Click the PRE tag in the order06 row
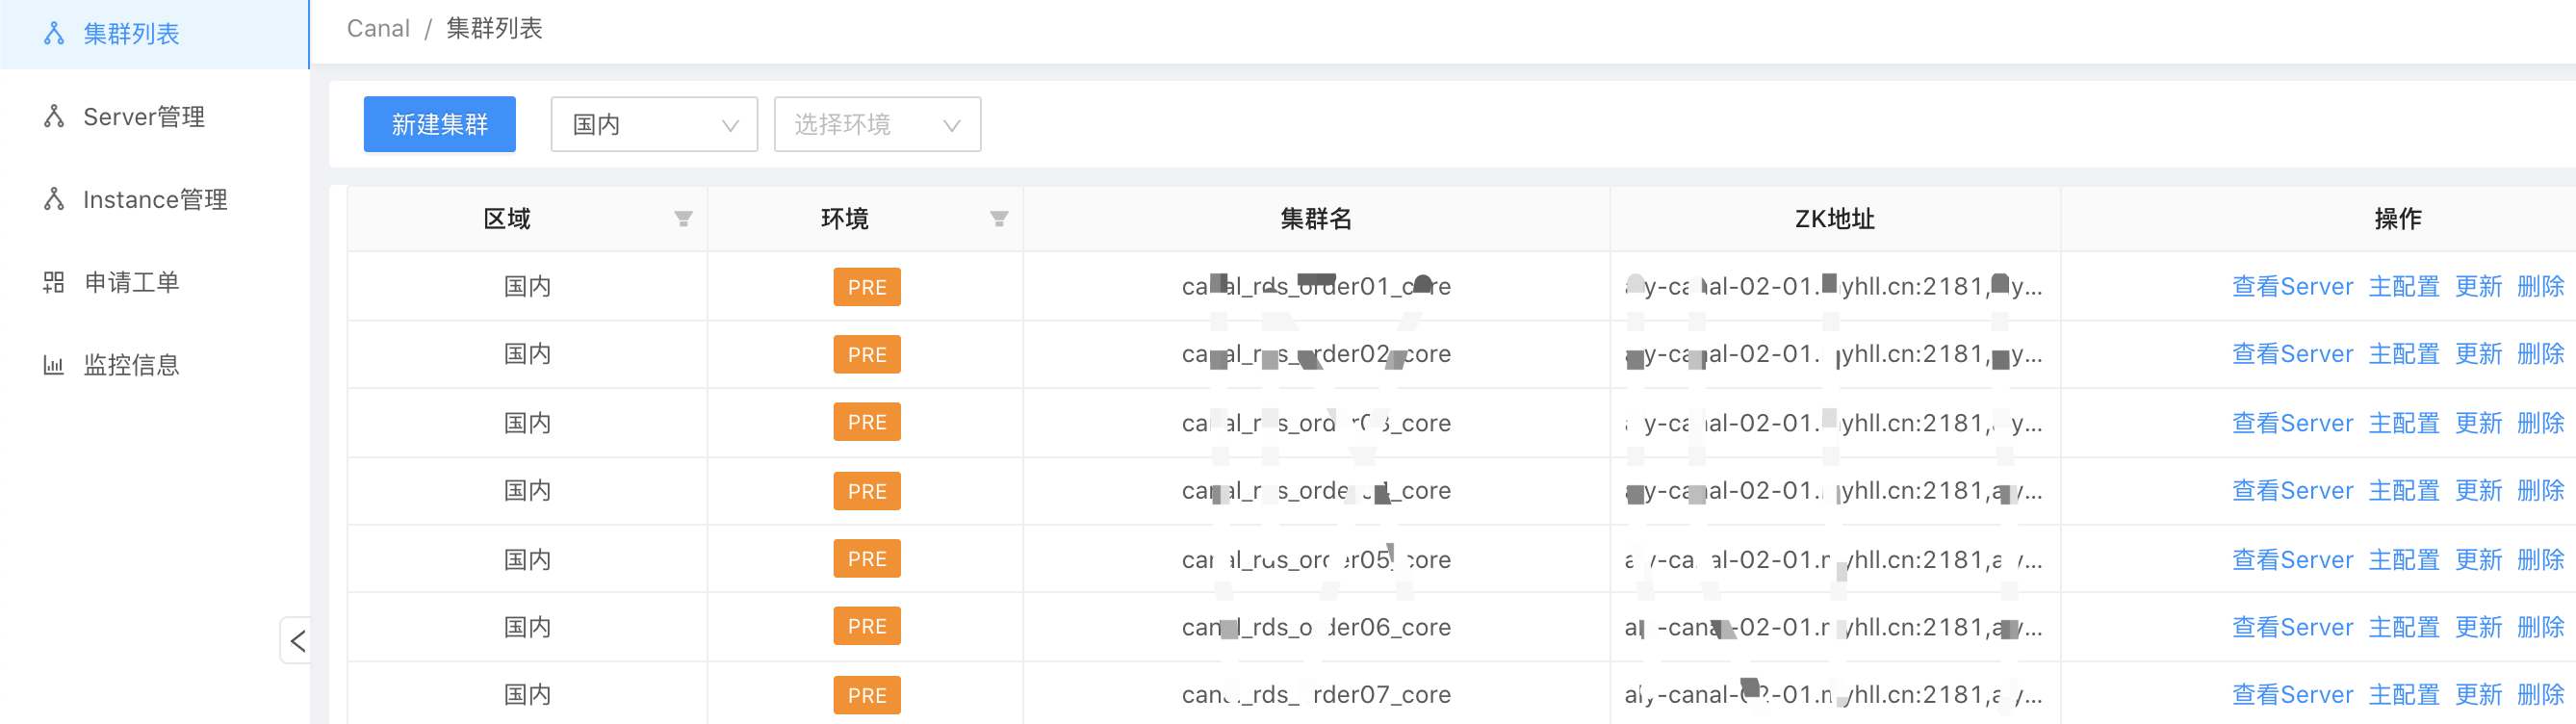 pyautogui.click(x=867, y=627)
